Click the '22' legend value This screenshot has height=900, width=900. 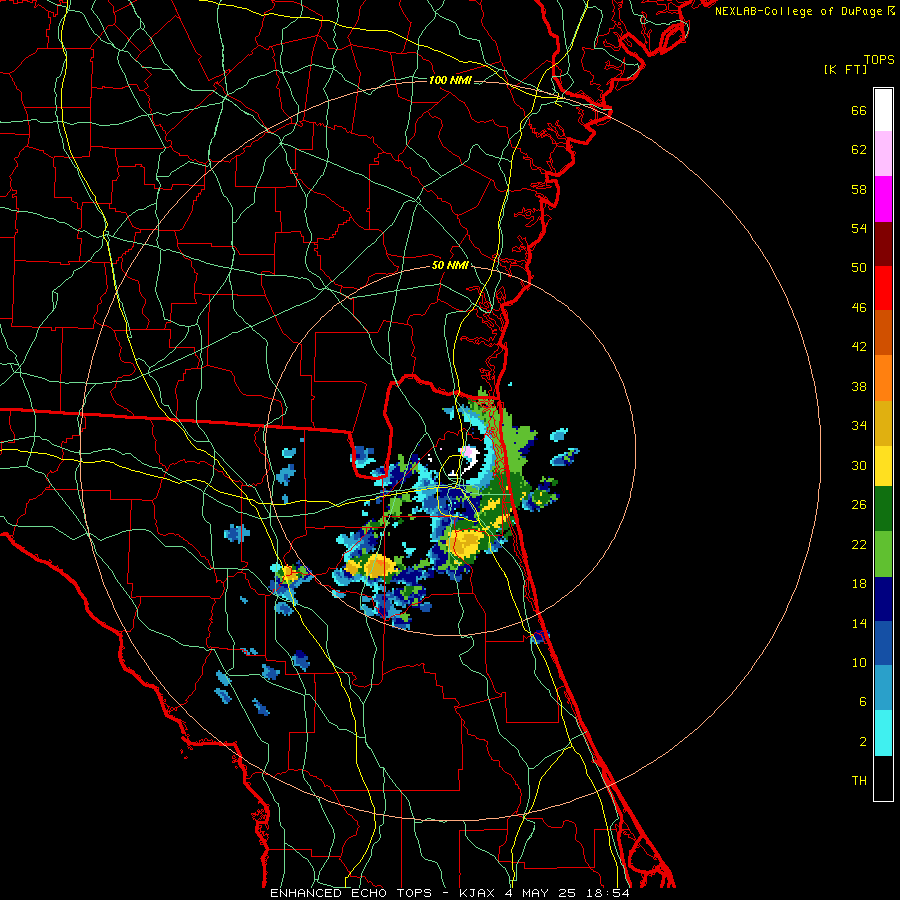tap(859, 545)
